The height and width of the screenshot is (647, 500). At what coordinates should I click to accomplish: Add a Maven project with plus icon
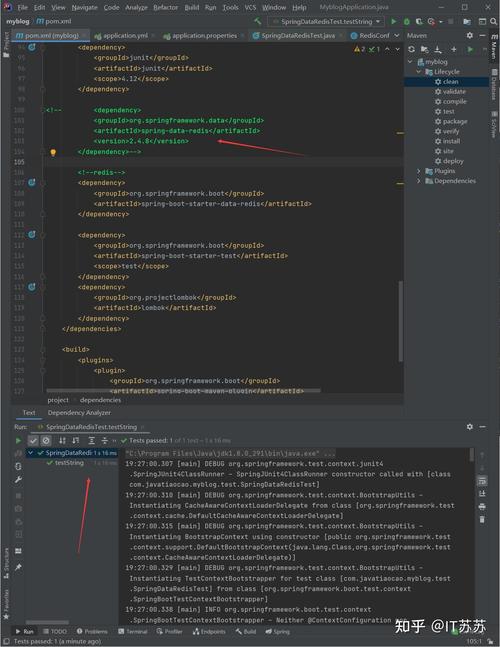click(454, 49)
